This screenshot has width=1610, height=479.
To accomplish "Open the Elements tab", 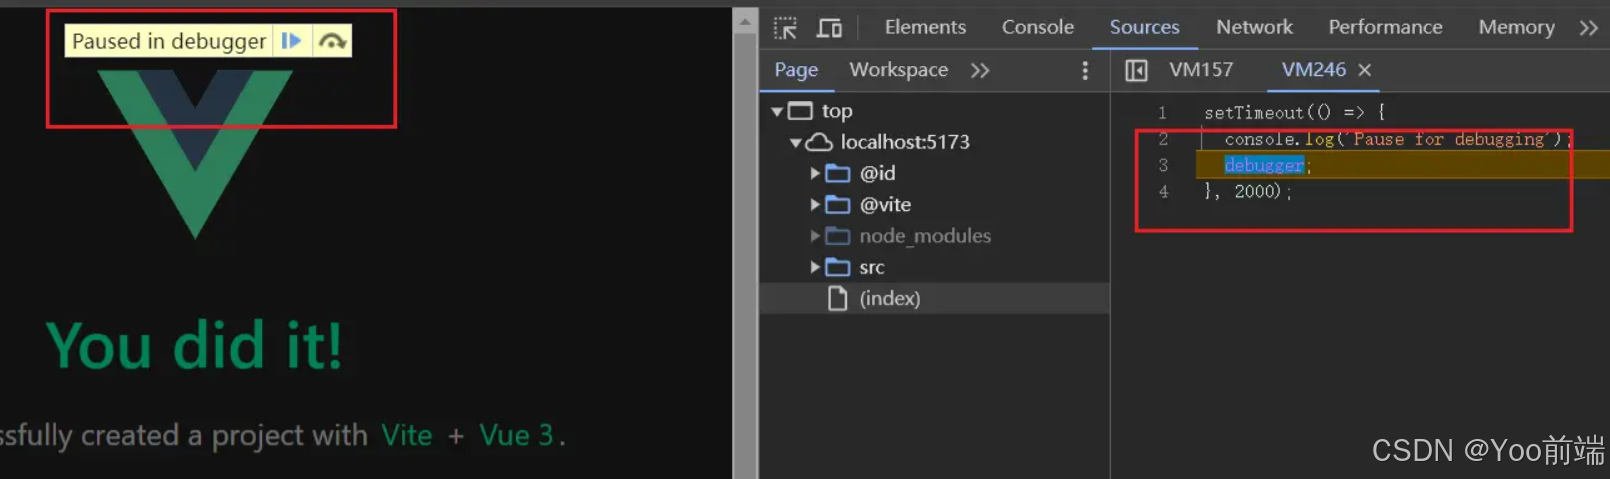I will [925, 27].
